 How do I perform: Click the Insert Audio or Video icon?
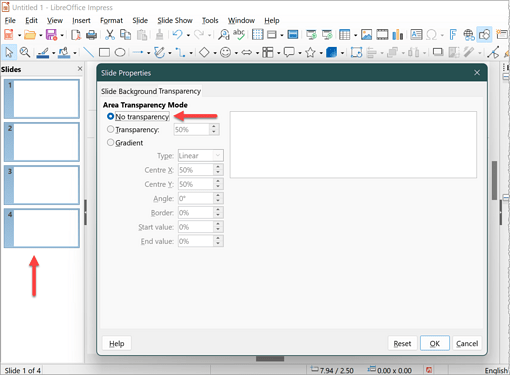[382, 35]
